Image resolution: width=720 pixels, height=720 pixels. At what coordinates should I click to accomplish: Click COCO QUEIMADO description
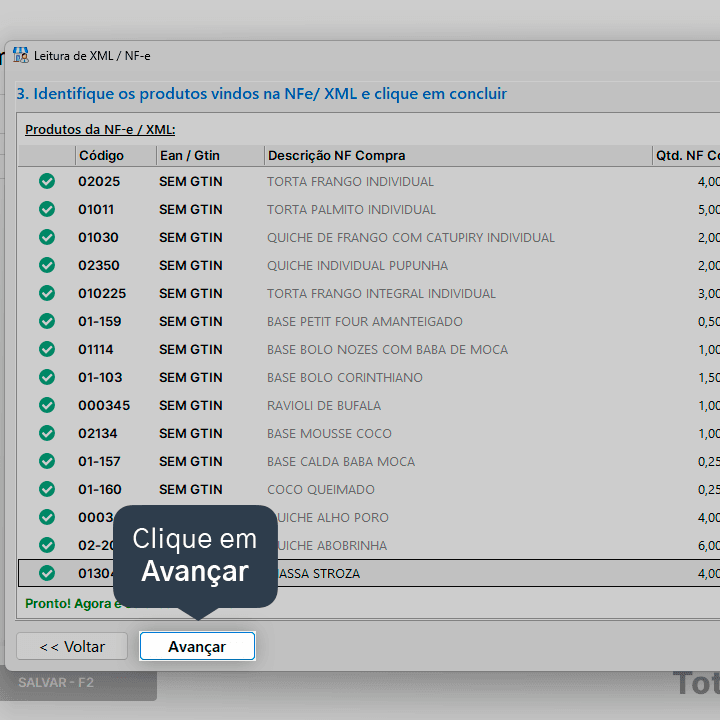321,489
